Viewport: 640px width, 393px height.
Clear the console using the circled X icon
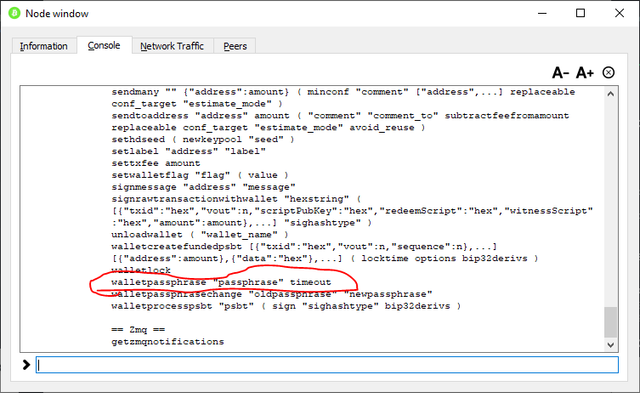coord(608,73)
